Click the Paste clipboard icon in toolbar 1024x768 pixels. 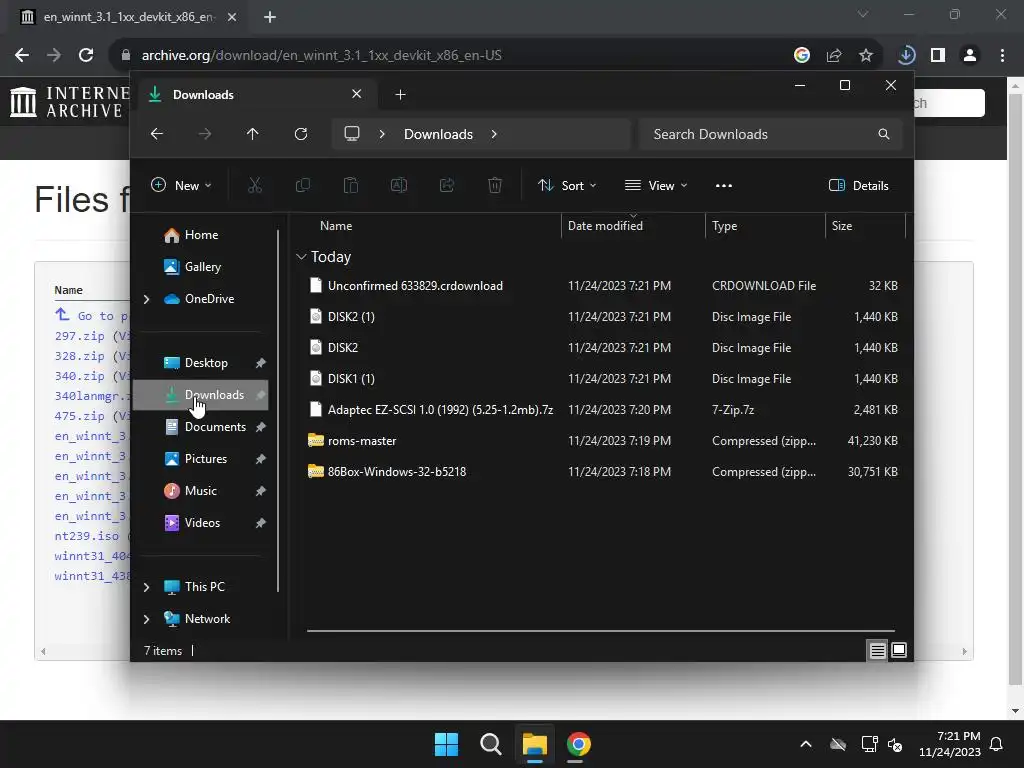click(x=351, y=185)
